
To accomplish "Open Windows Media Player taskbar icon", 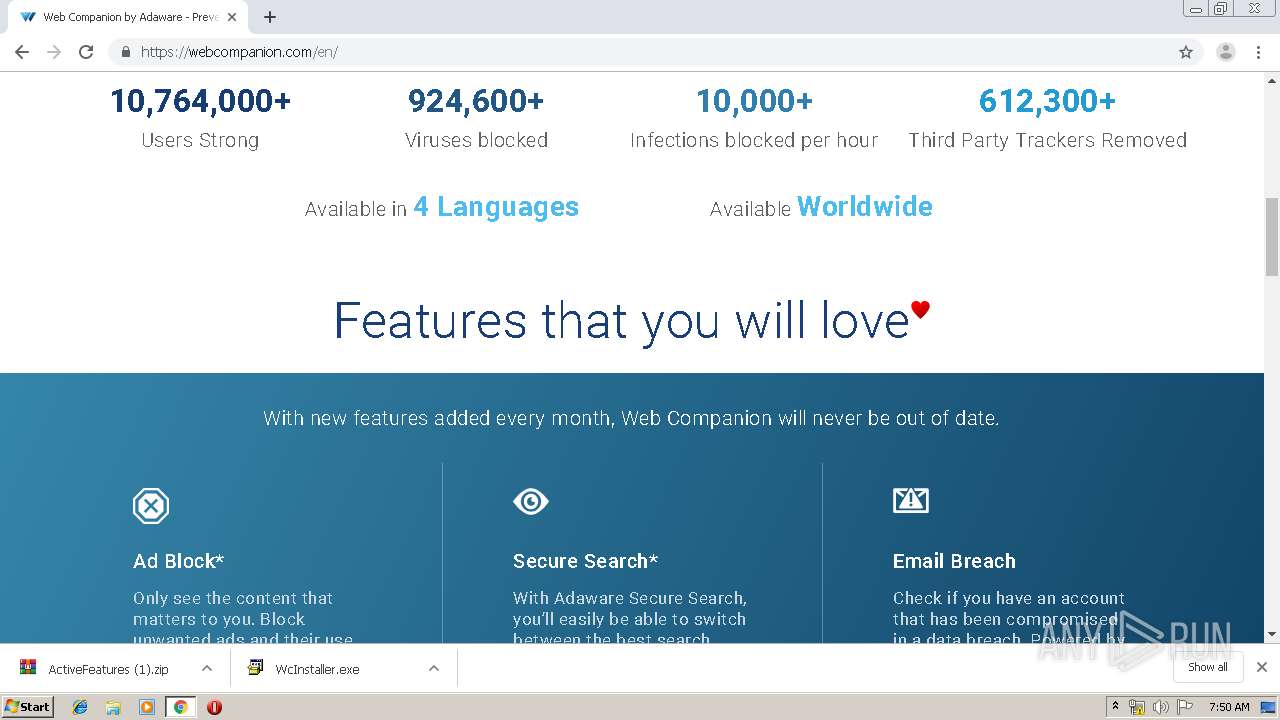I will 146,707.
